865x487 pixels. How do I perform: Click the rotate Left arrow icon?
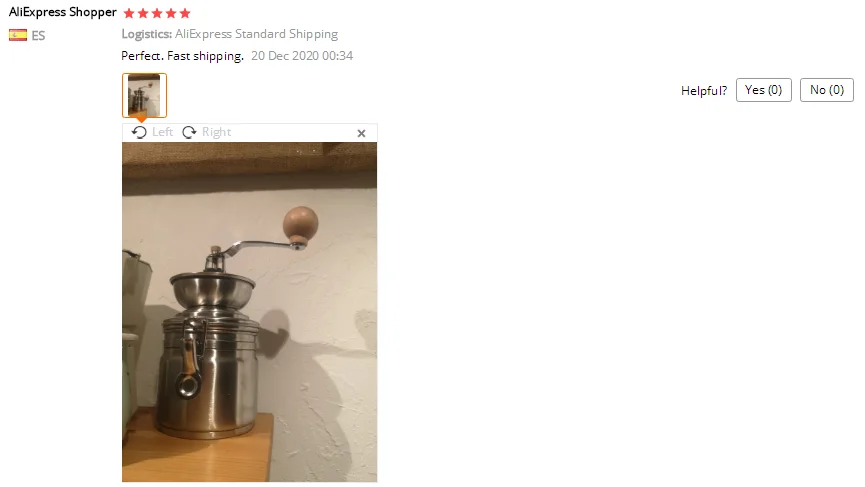139,132
